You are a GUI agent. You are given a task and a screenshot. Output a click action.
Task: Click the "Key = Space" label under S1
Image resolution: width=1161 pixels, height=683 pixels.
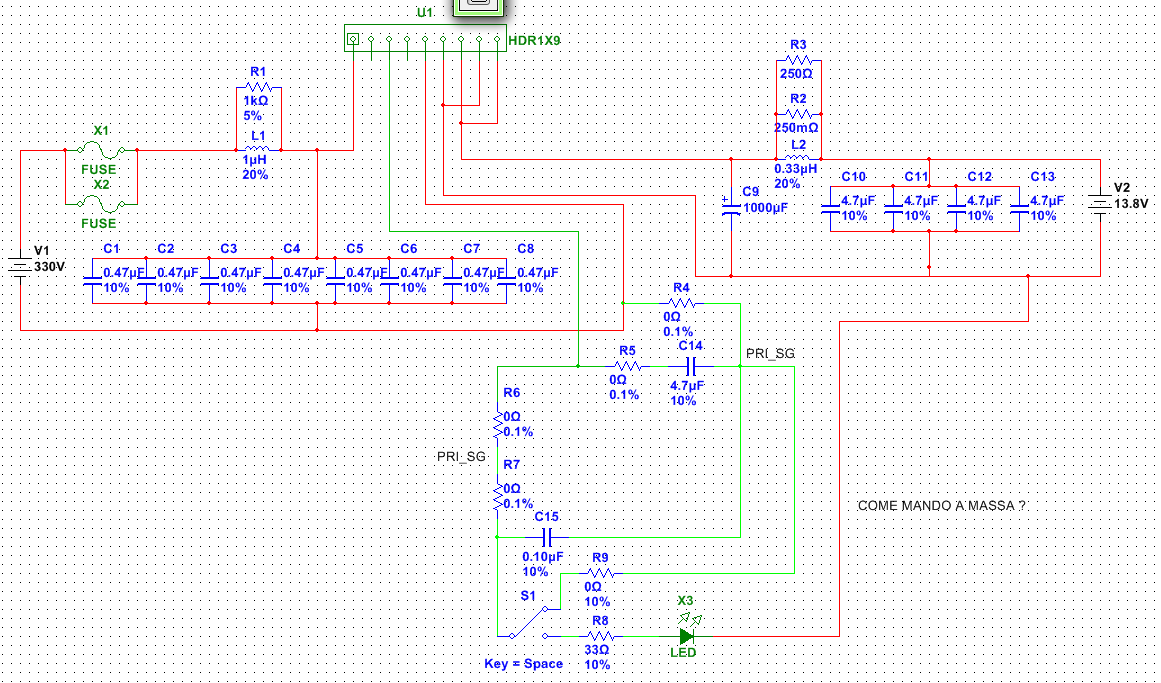click(523, 664)
